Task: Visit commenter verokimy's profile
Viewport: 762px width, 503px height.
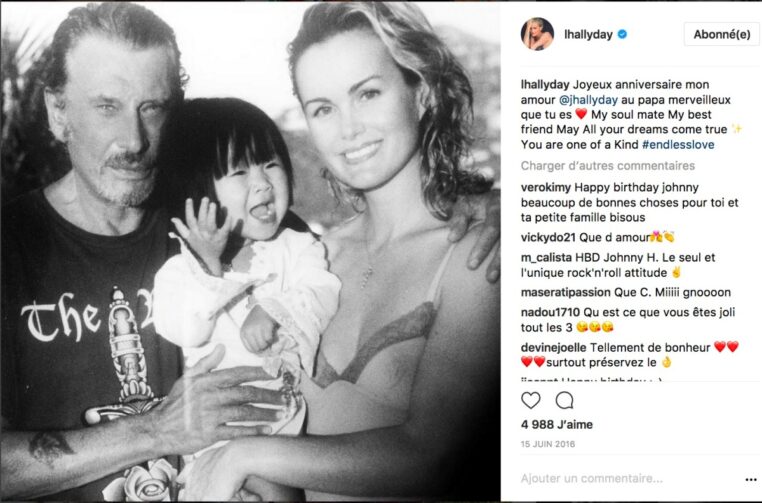Action: (x=546, y=188)
